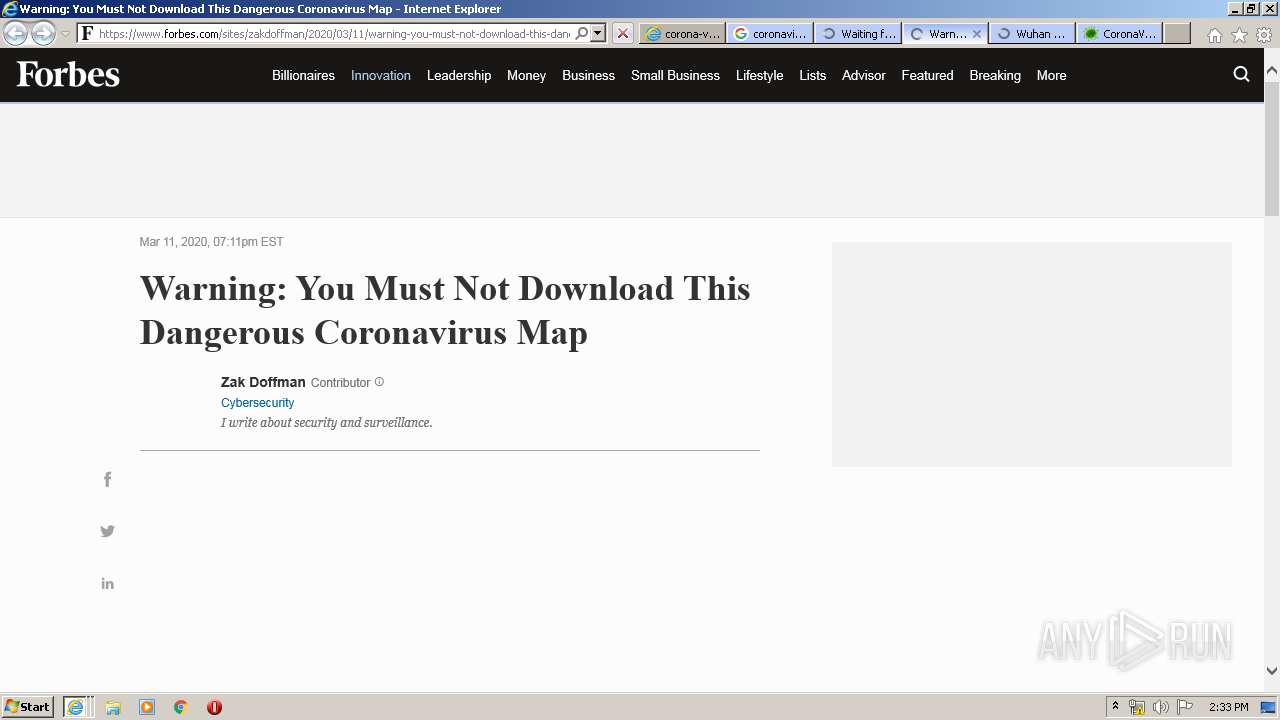1280x720 pixels.
Task: Open volume speaker tray icon
Action: click(1160, 707)
